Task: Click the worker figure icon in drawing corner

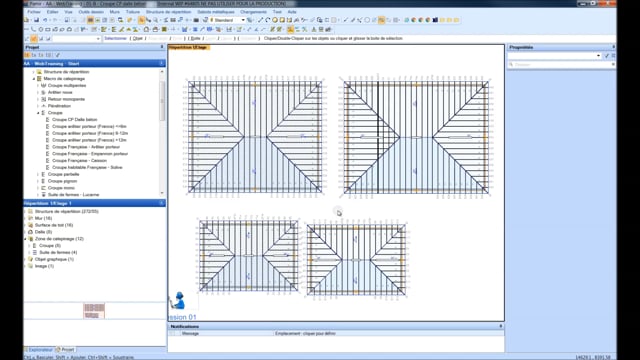Action: [178, 301]
